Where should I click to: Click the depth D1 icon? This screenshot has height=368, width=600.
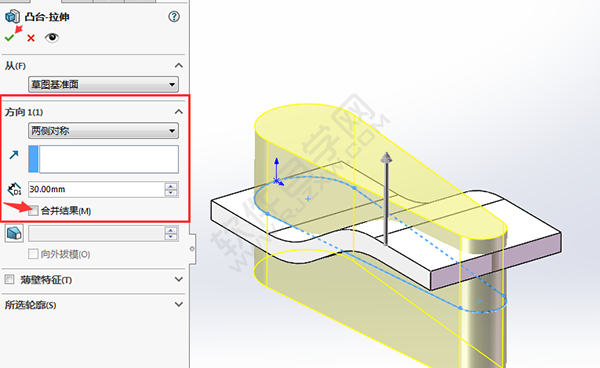(x=14, y=189)
